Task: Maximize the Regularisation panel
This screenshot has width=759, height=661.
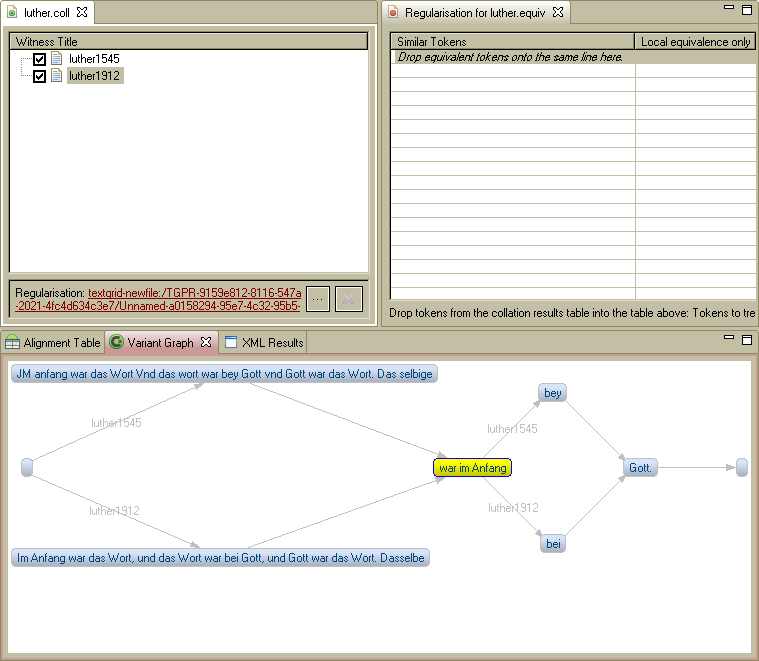Action: coord(746,9)
